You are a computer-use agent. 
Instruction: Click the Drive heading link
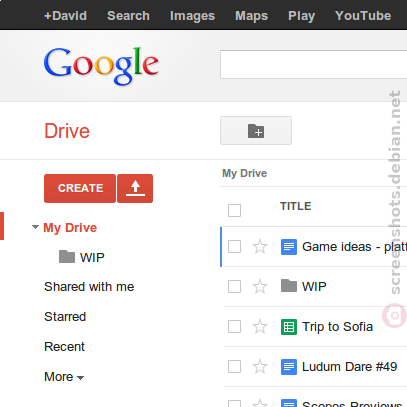[67, 131]
